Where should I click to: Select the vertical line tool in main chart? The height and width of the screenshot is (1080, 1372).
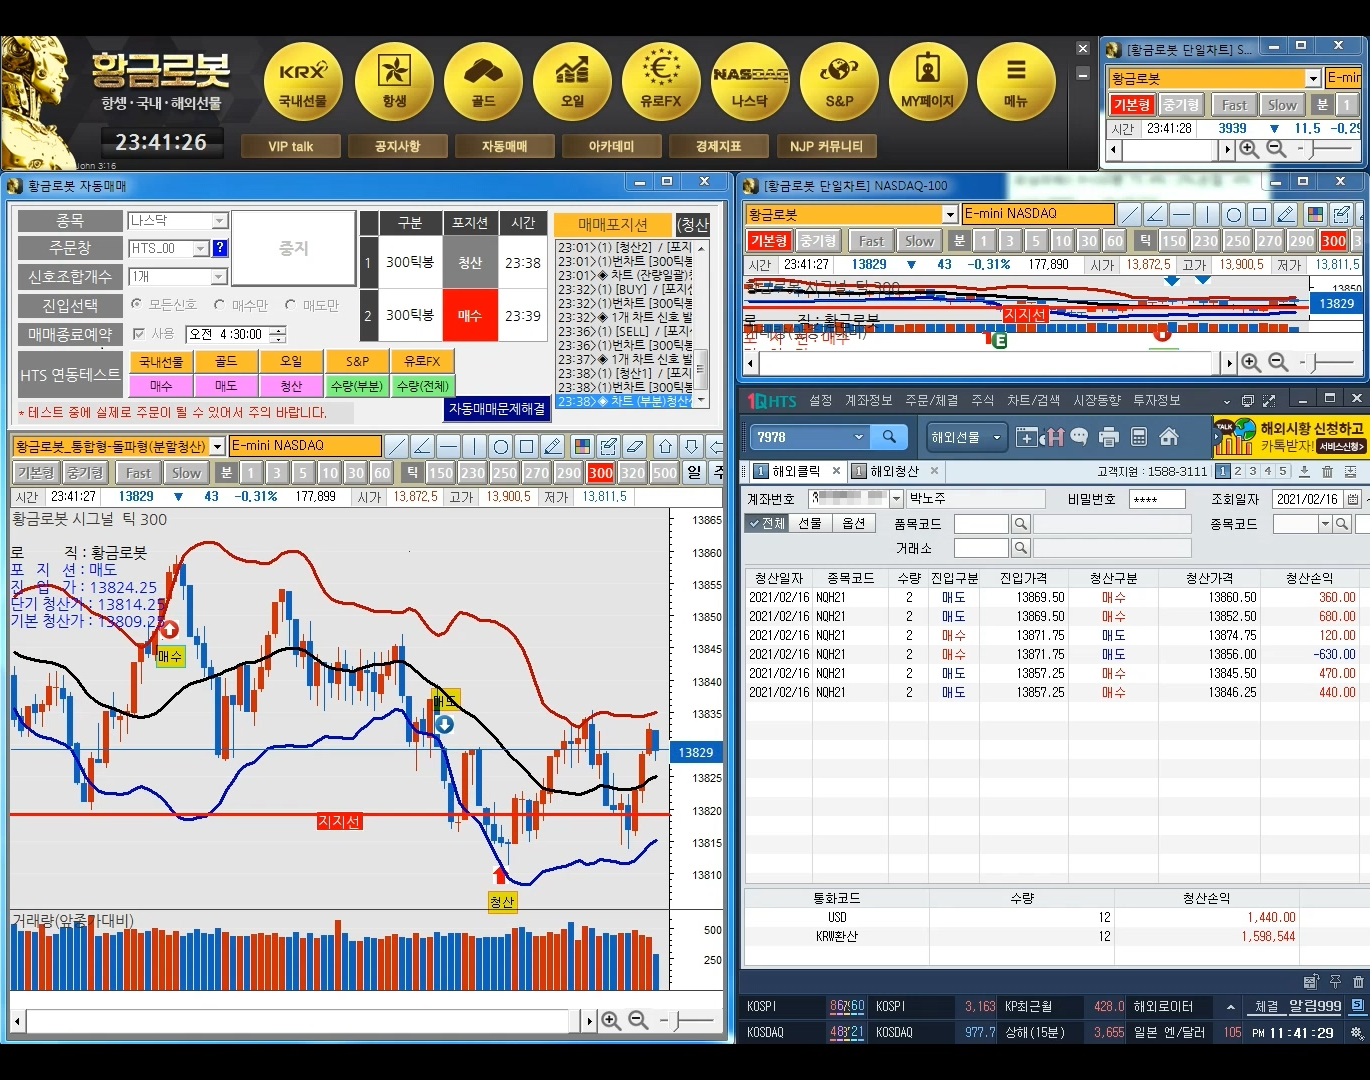[475, 446]
